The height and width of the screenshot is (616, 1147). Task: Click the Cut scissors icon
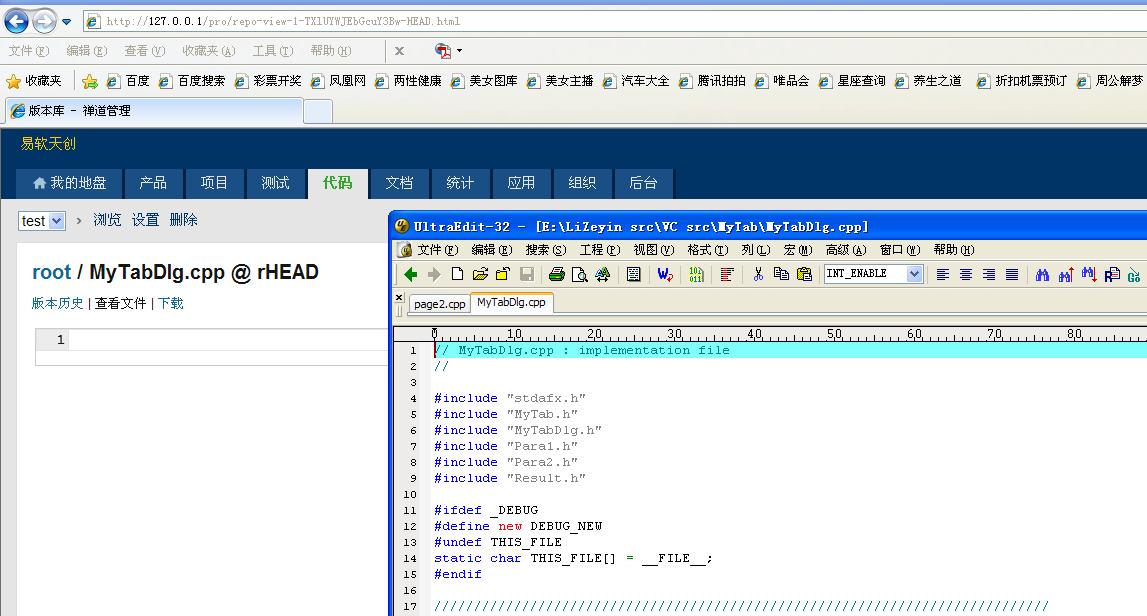758,274
